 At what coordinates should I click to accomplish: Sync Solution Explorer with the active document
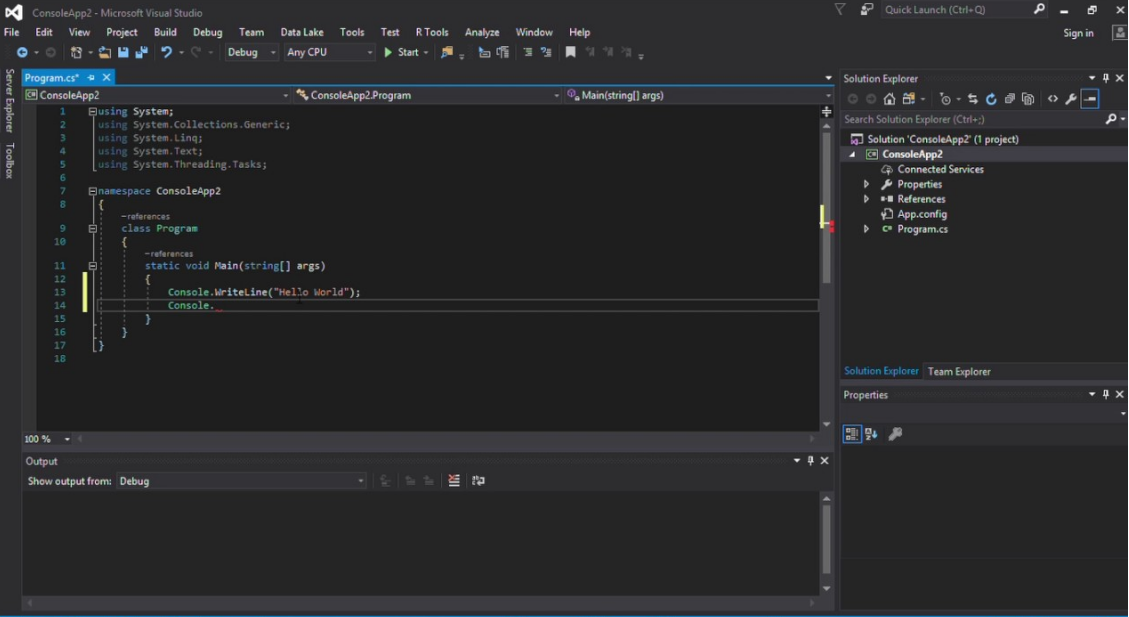click(973, 98)
